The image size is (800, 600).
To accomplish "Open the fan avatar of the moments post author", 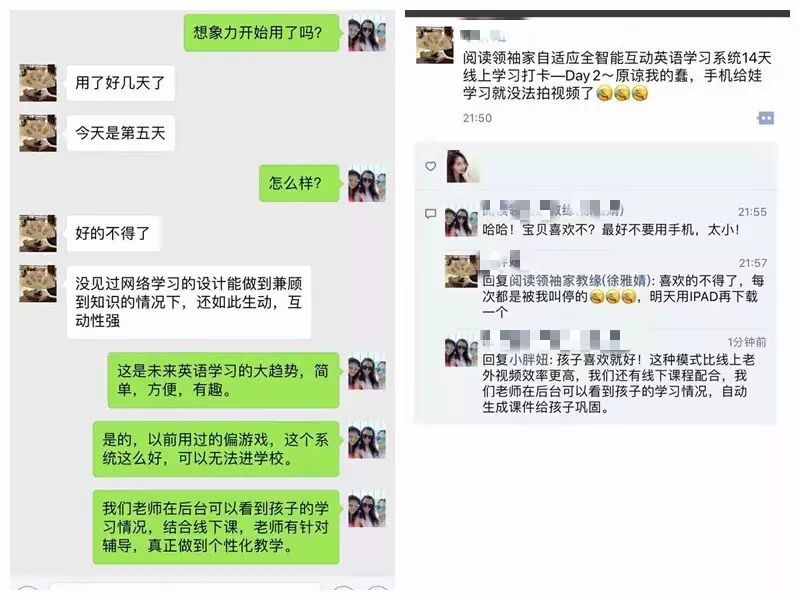I will [435, 45].
